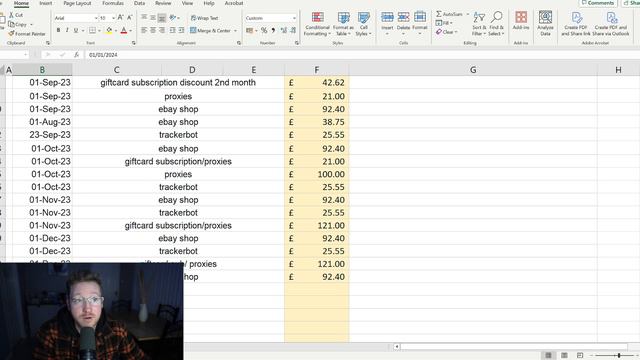Select Bottom Align icon
This screenshot has width=640, height=360.
tap(162, 18)
